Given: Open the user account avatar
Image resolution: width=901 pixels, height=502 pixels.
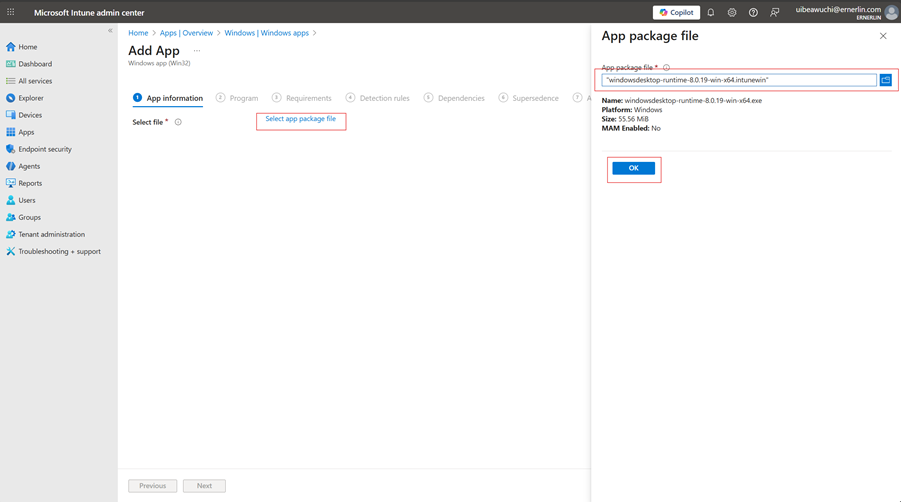Looking at the screenshot, I should tap(891, 12).
